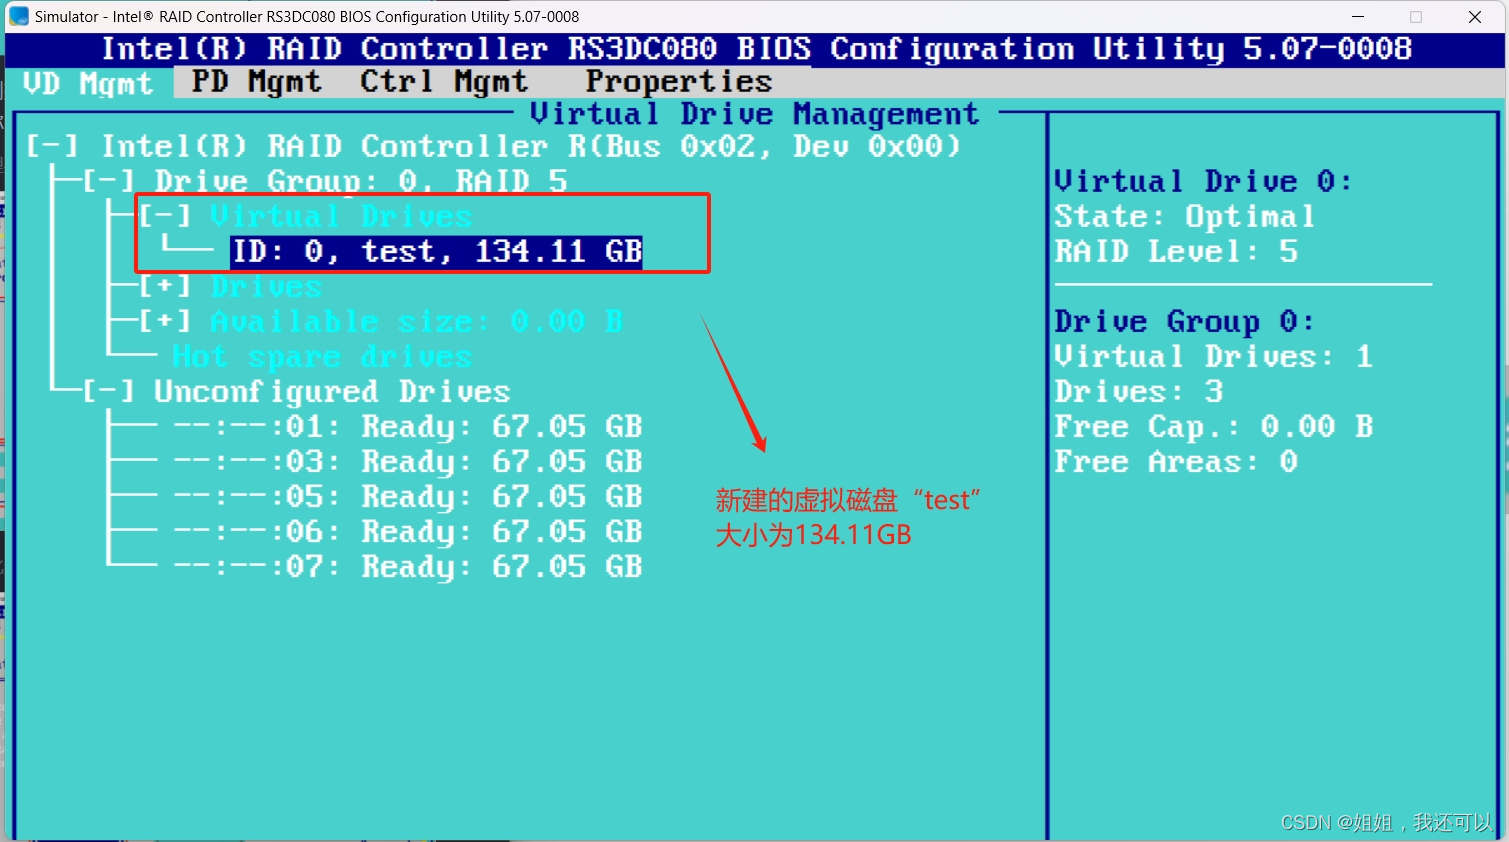The height and width of the screenshot is (842, 1509).
Task: Click the Drives label under Drive Group 0
Action: (266, 287)
